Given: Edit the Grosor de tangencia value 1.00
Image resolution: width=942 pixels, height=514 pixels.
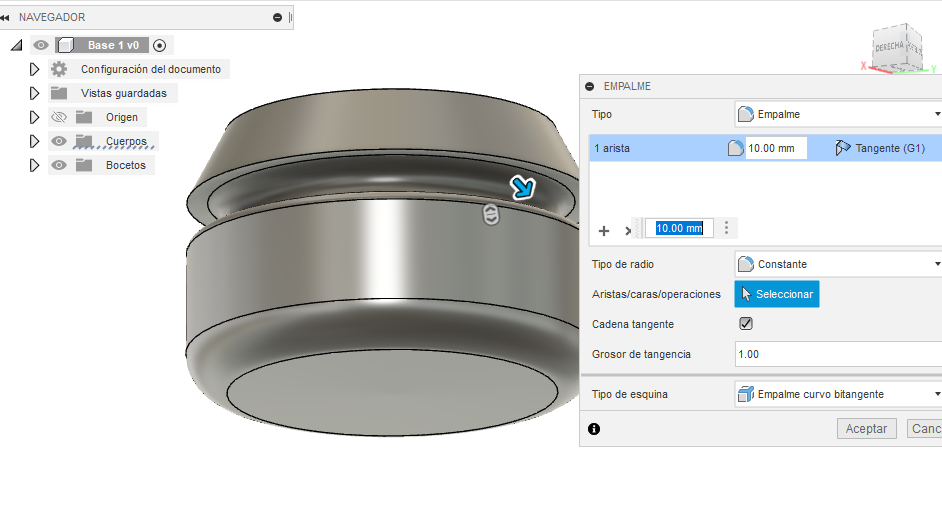Looking at the screenshot, I should pyautogui.click(x=838, y=354).
